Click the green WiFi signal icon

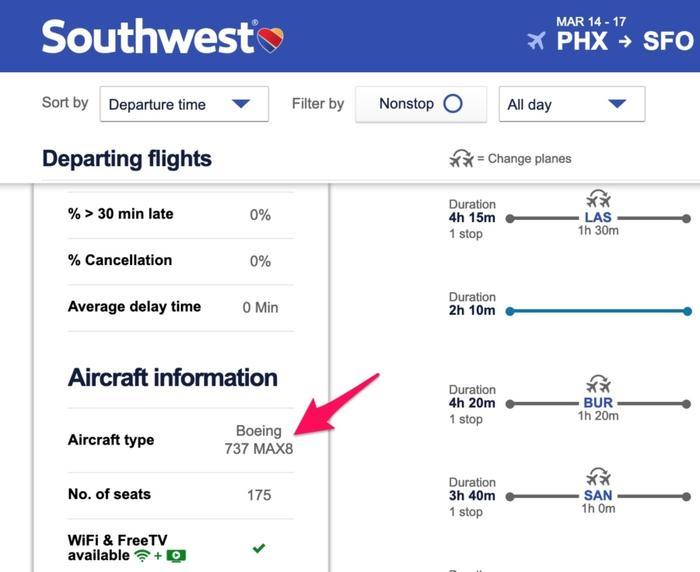tap(142, 555)
